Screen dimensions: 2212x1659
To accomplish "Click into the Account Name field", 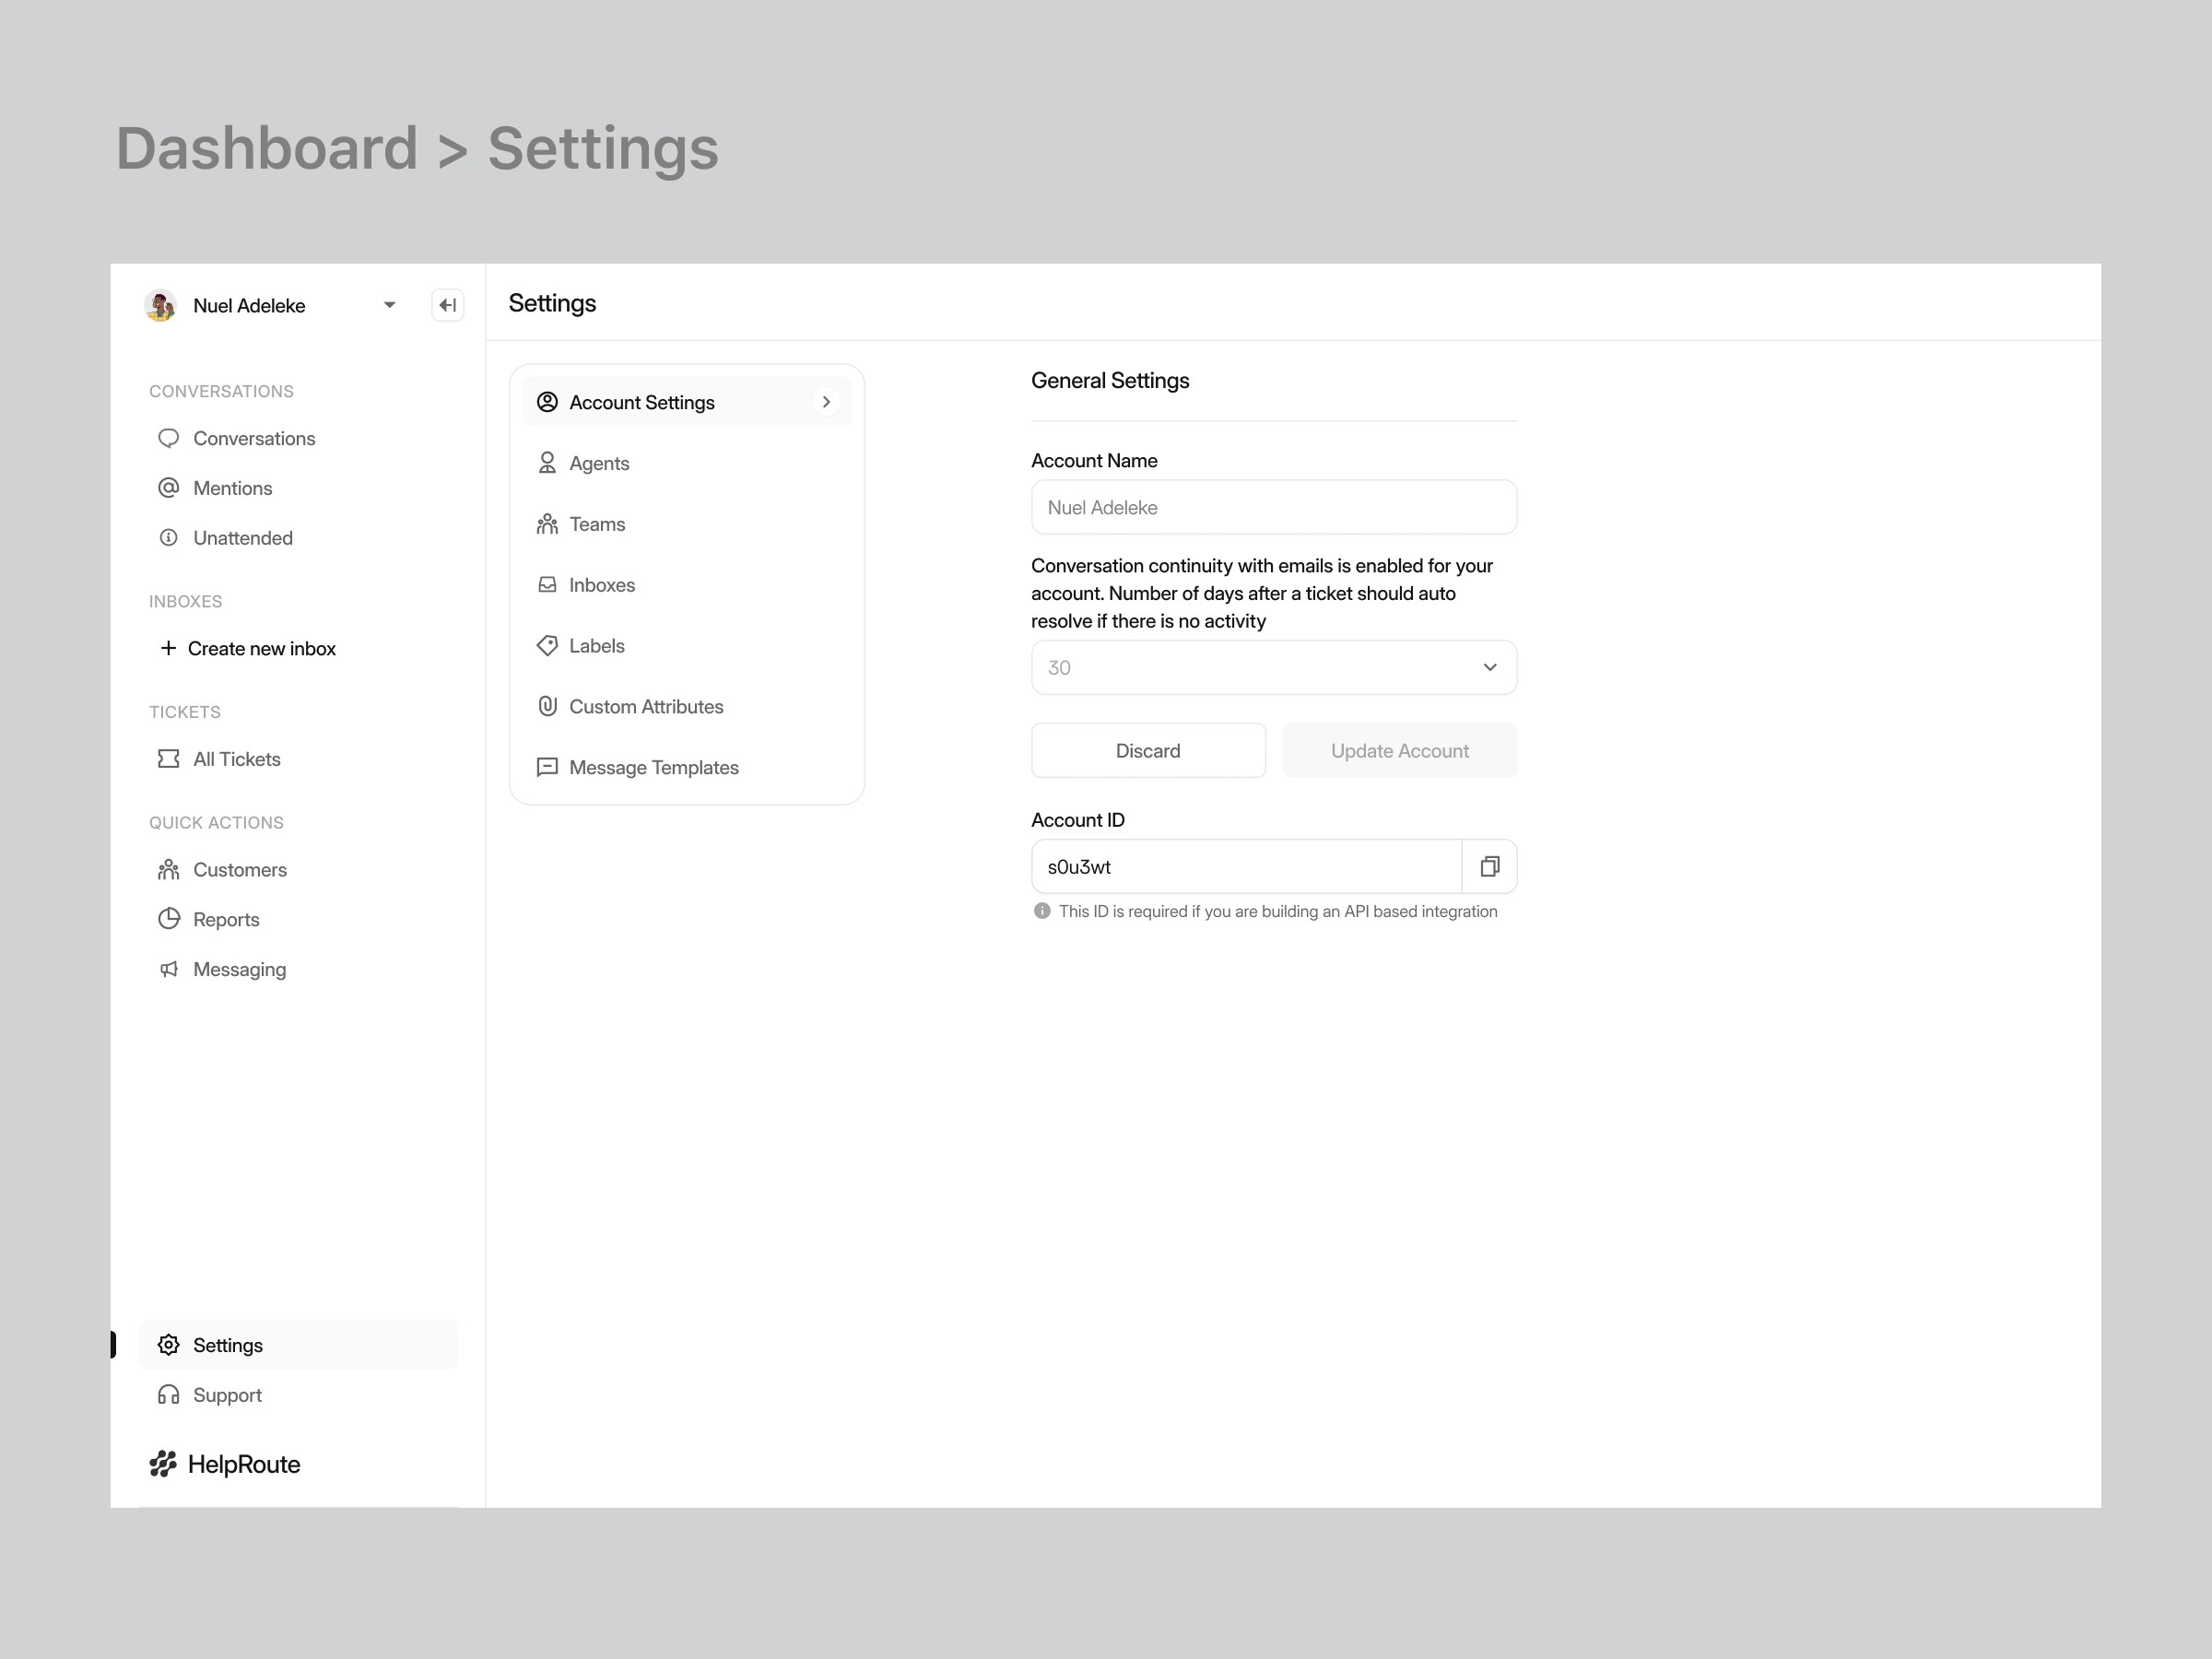I will tap(1273, 507).
